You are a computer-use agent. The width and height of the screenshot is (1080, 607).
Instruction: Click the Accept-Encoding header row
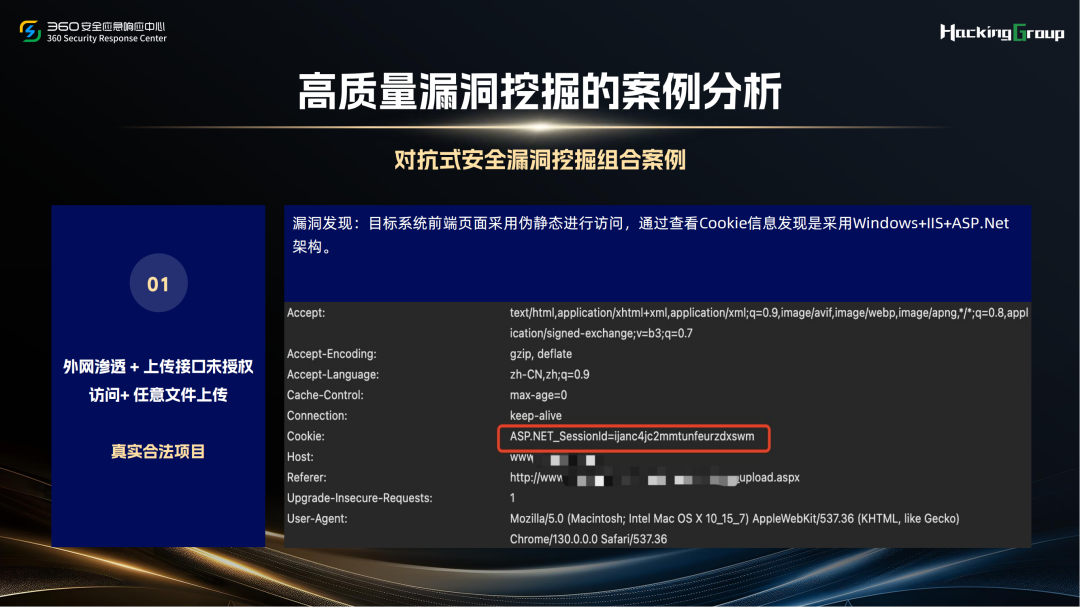tap(331, 354)
